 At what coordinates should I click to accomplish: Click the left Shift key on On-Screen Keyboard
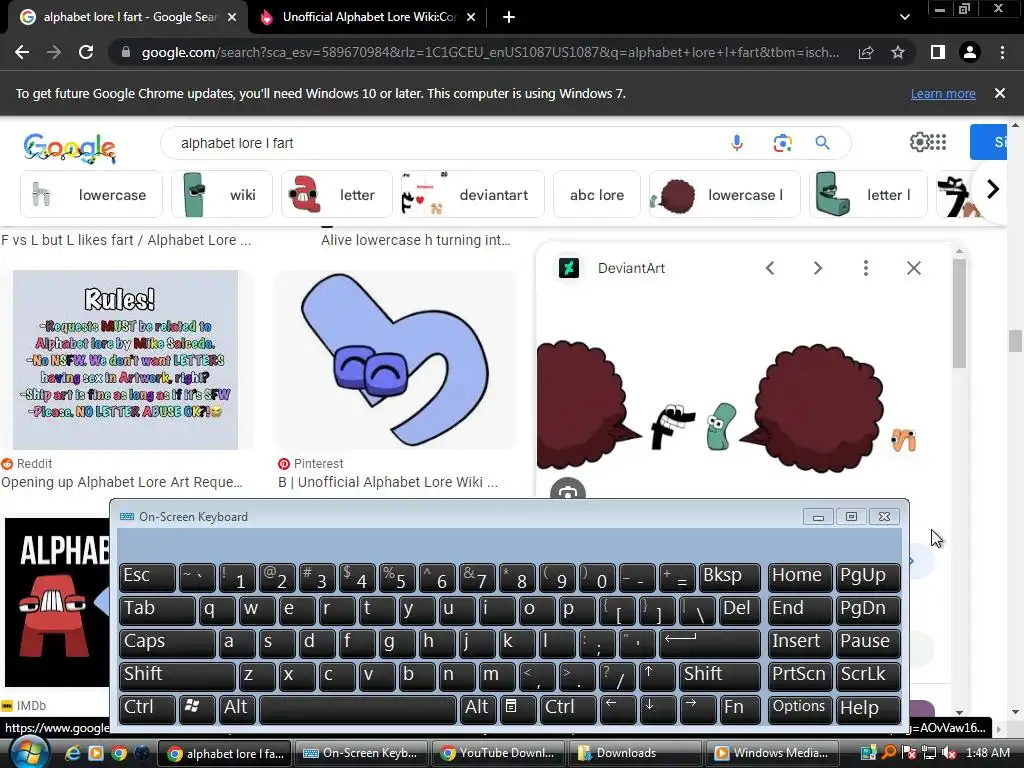[x=177, y=675]
